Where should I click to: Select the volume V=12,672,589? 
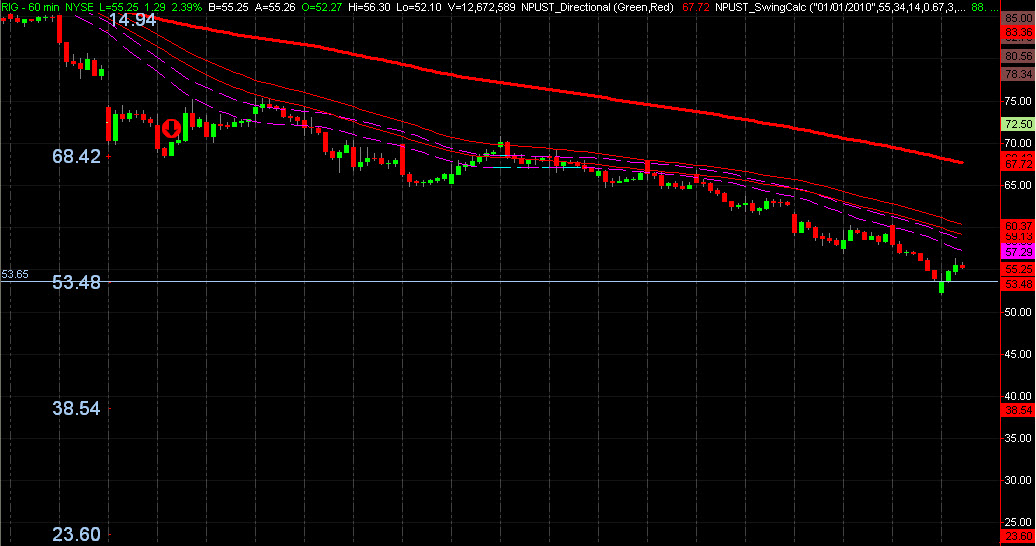point(480,7)
